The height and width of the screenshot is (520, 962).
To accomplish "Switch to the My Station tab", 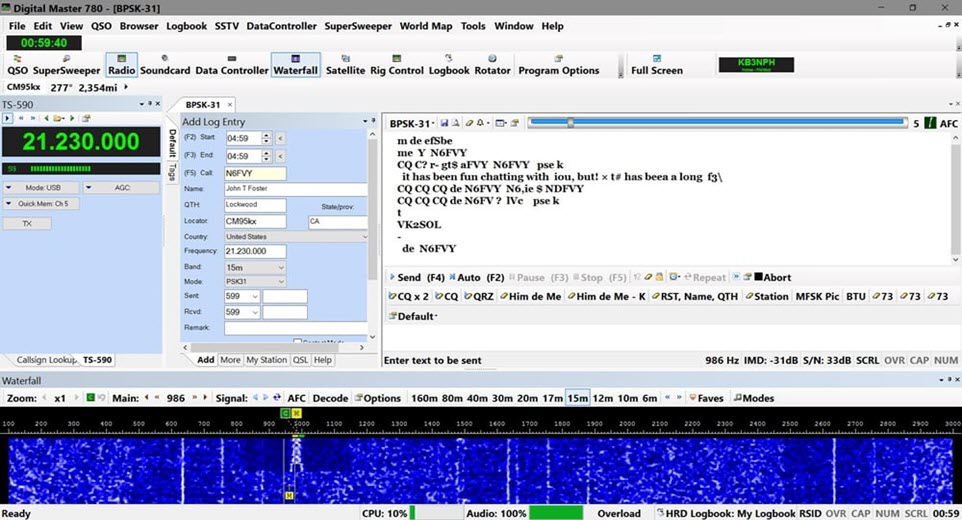I will click(x=266, y=360).
